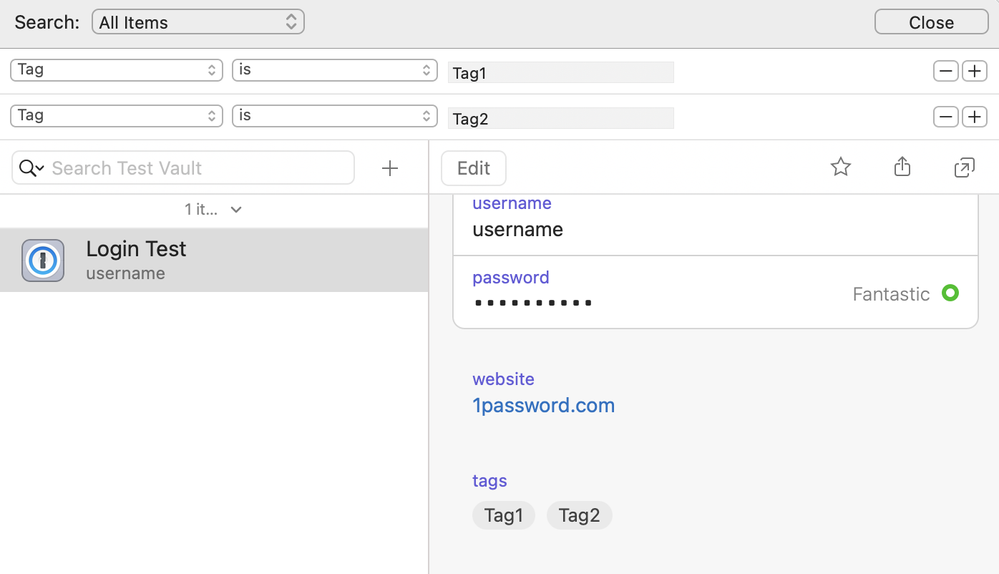Remove the Tag2 search rule with minus
This screenshot has width=999, height=574.
click(946, 117)
